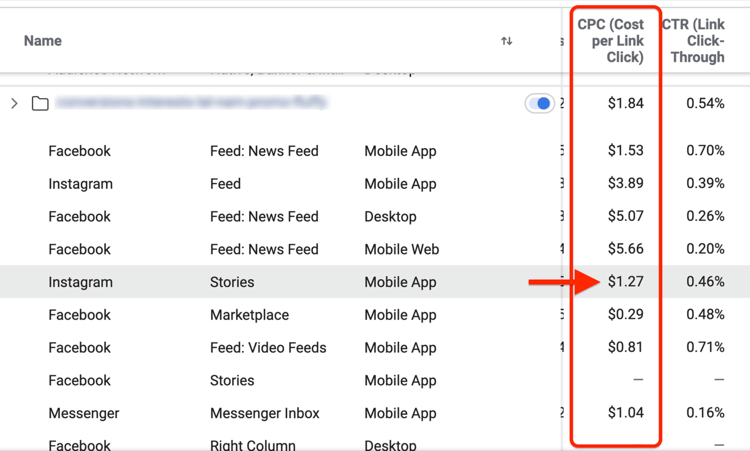Screen dimensions: 750x451
Task: Click the 0.20% CTR cell
Action: pyautogui.click(x=705, y=249)
